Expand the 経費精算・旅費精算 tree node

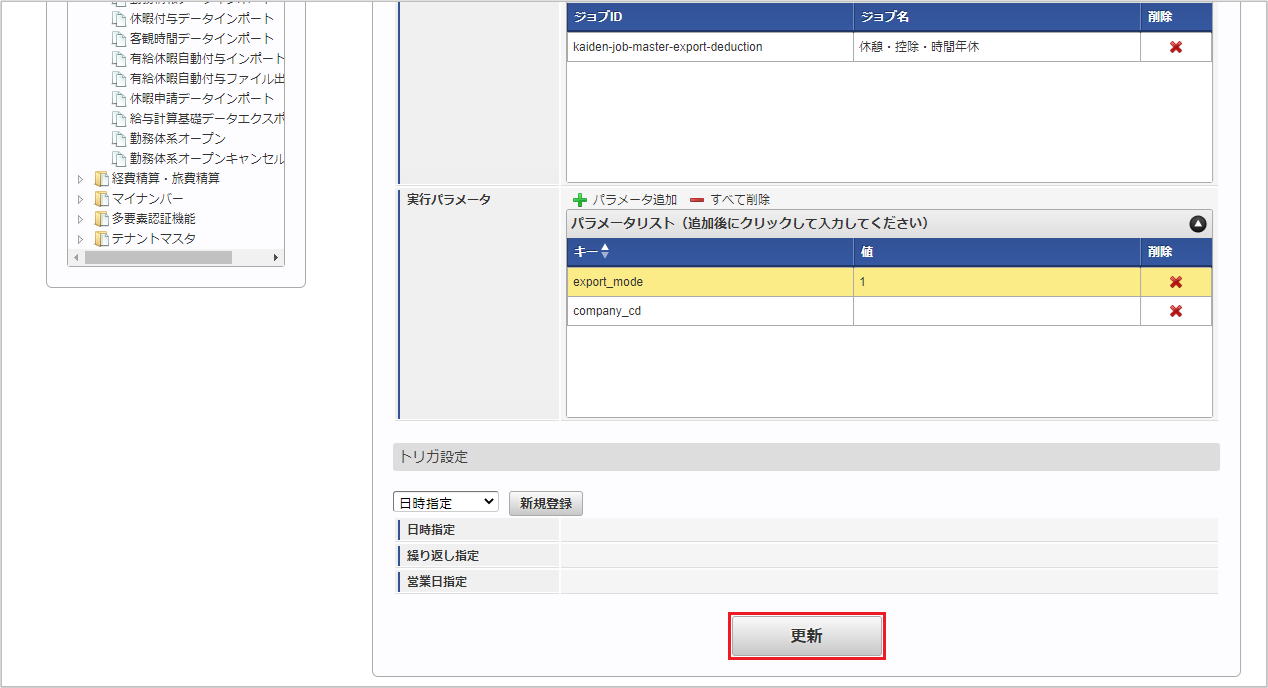tap(81, 179)
